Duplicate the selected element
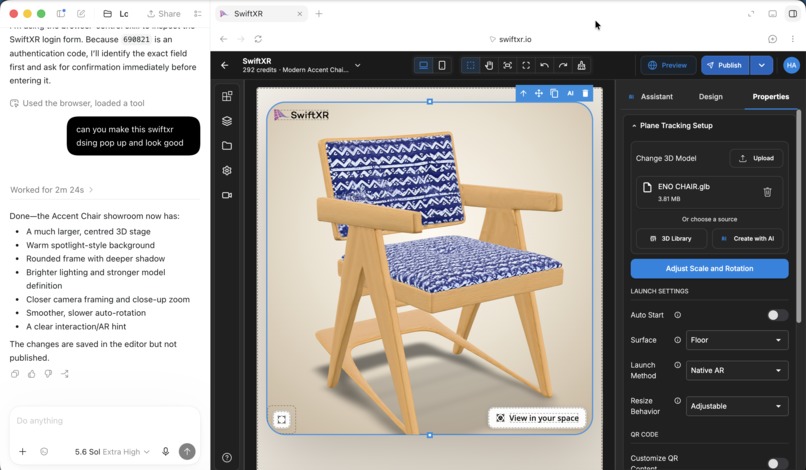This screenshot has width=806, height=470. [554, 93]
